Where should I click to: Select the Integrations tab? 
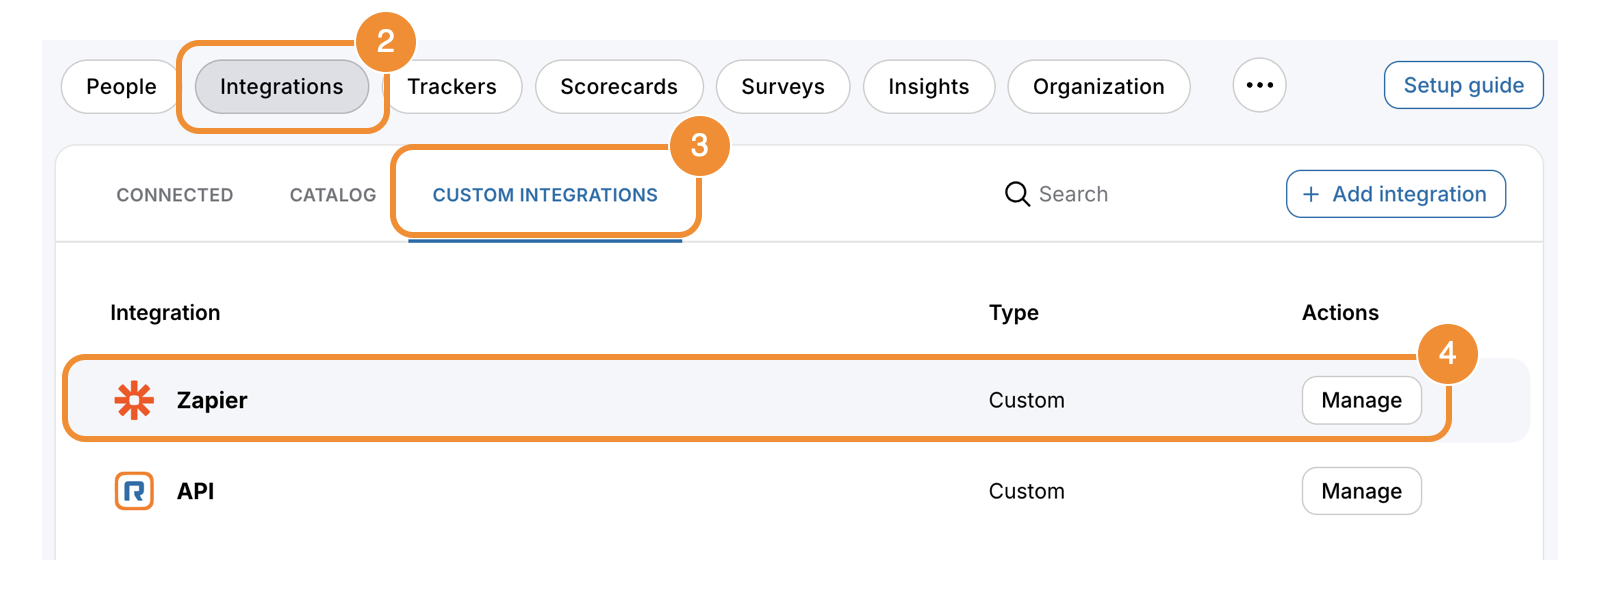(x=282, y=87)
